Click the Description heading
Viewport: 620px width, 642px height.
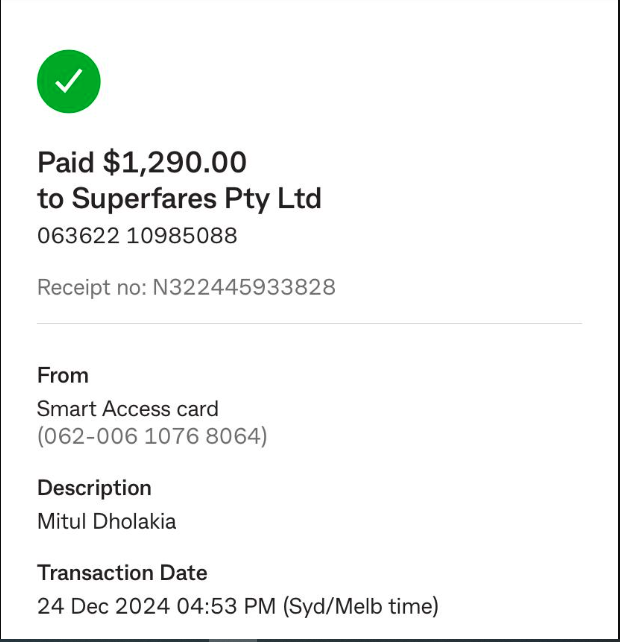pyautogui.click(x=95, y=488)
